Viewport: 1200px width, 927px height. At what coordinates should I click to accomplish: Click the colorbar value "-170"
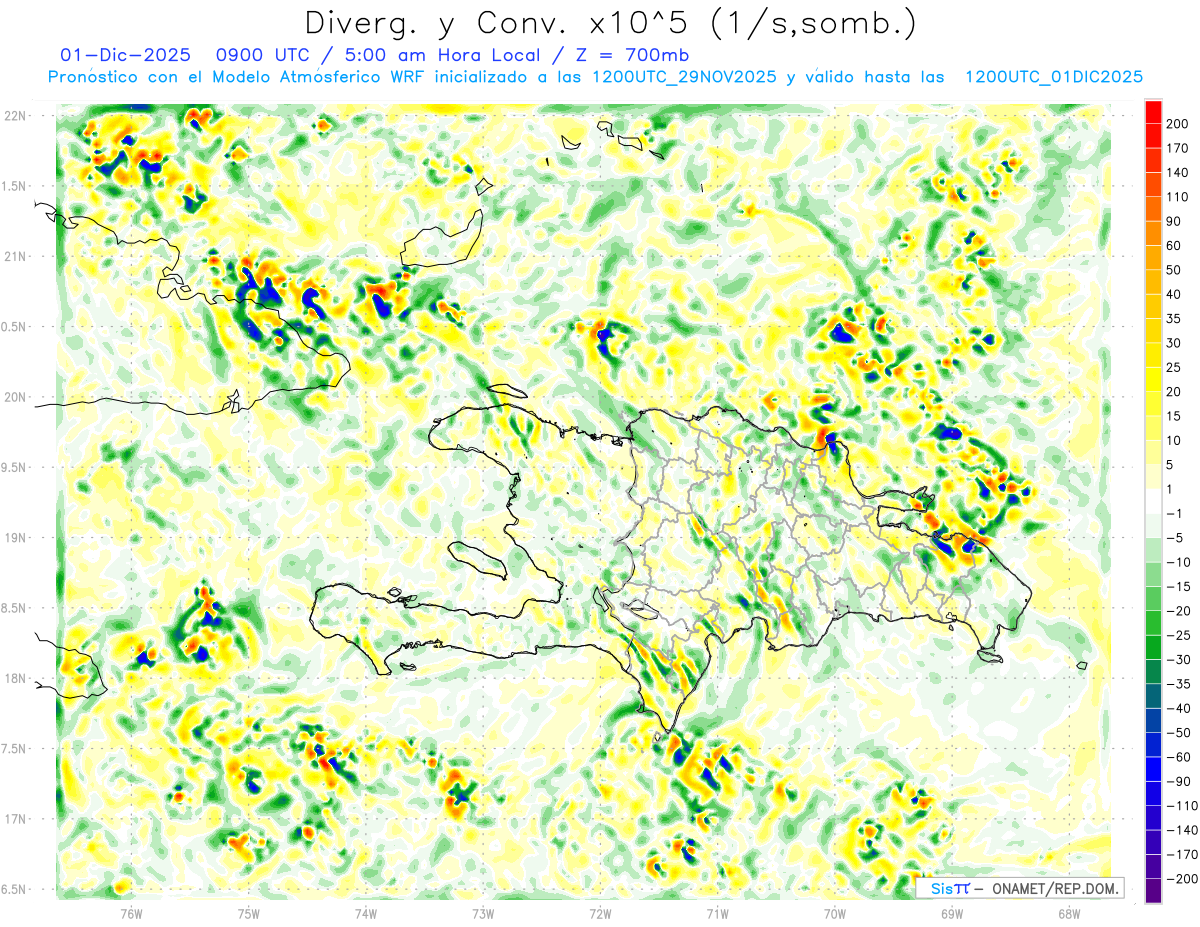[1181, 854]
